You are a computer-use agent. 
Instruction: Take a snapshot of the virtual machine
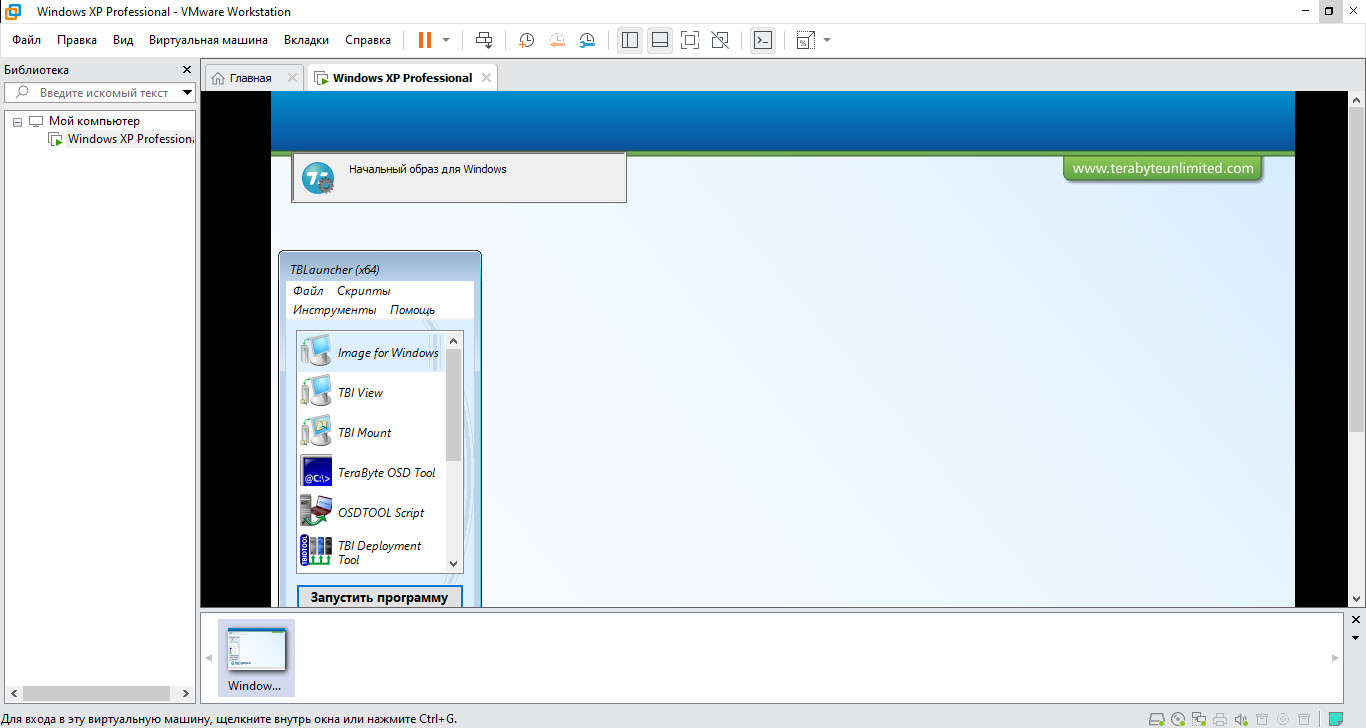(526, 40)
